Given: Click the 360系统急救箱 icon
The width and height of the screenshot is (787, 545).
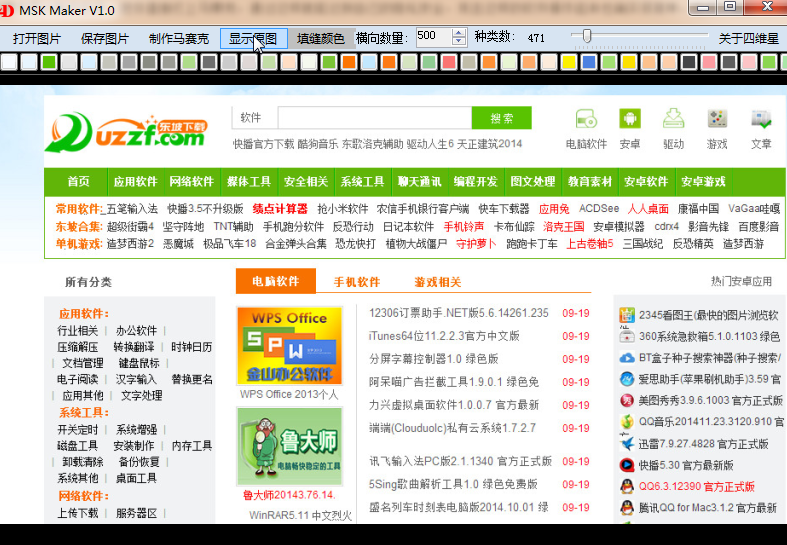Looking at the screenshot, I should click(x=626, y=336).
